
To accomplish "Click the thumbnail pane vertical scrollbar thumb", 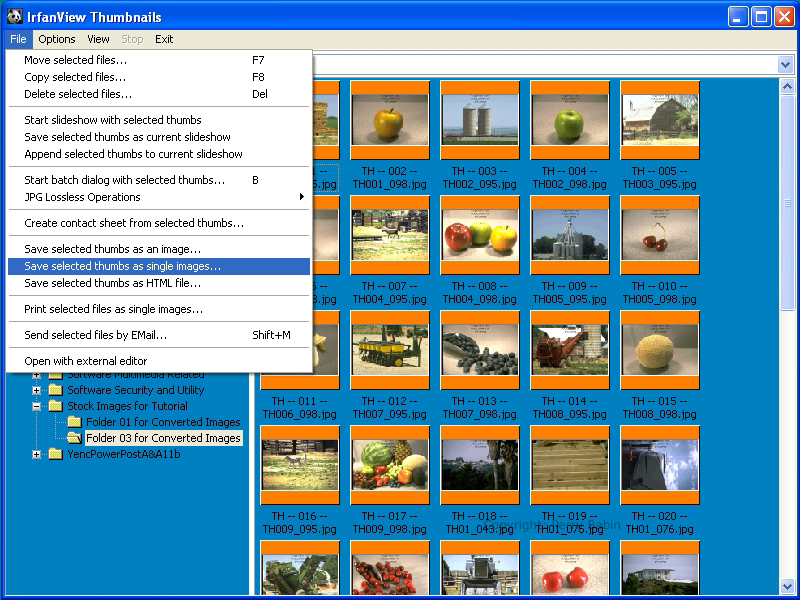I will coord(787,203).
